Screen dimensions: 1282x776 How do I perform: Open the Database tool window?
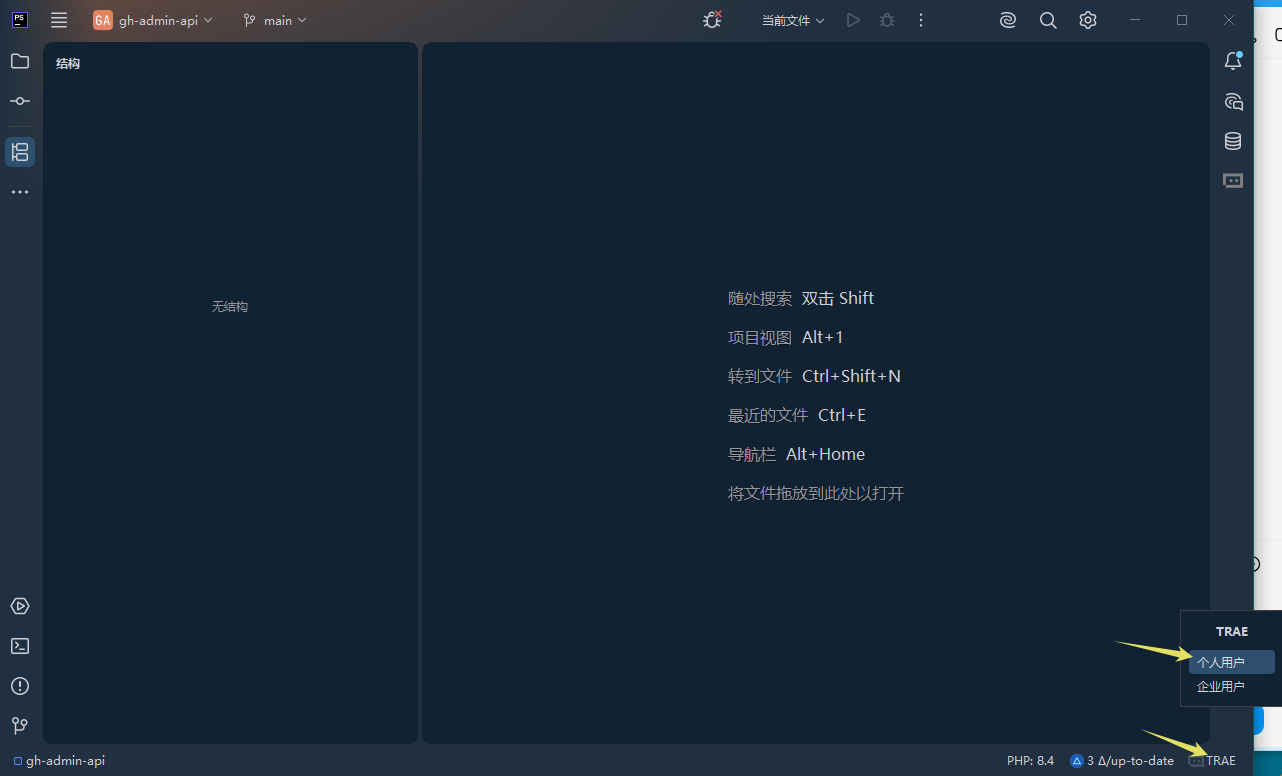point(1233,141)
